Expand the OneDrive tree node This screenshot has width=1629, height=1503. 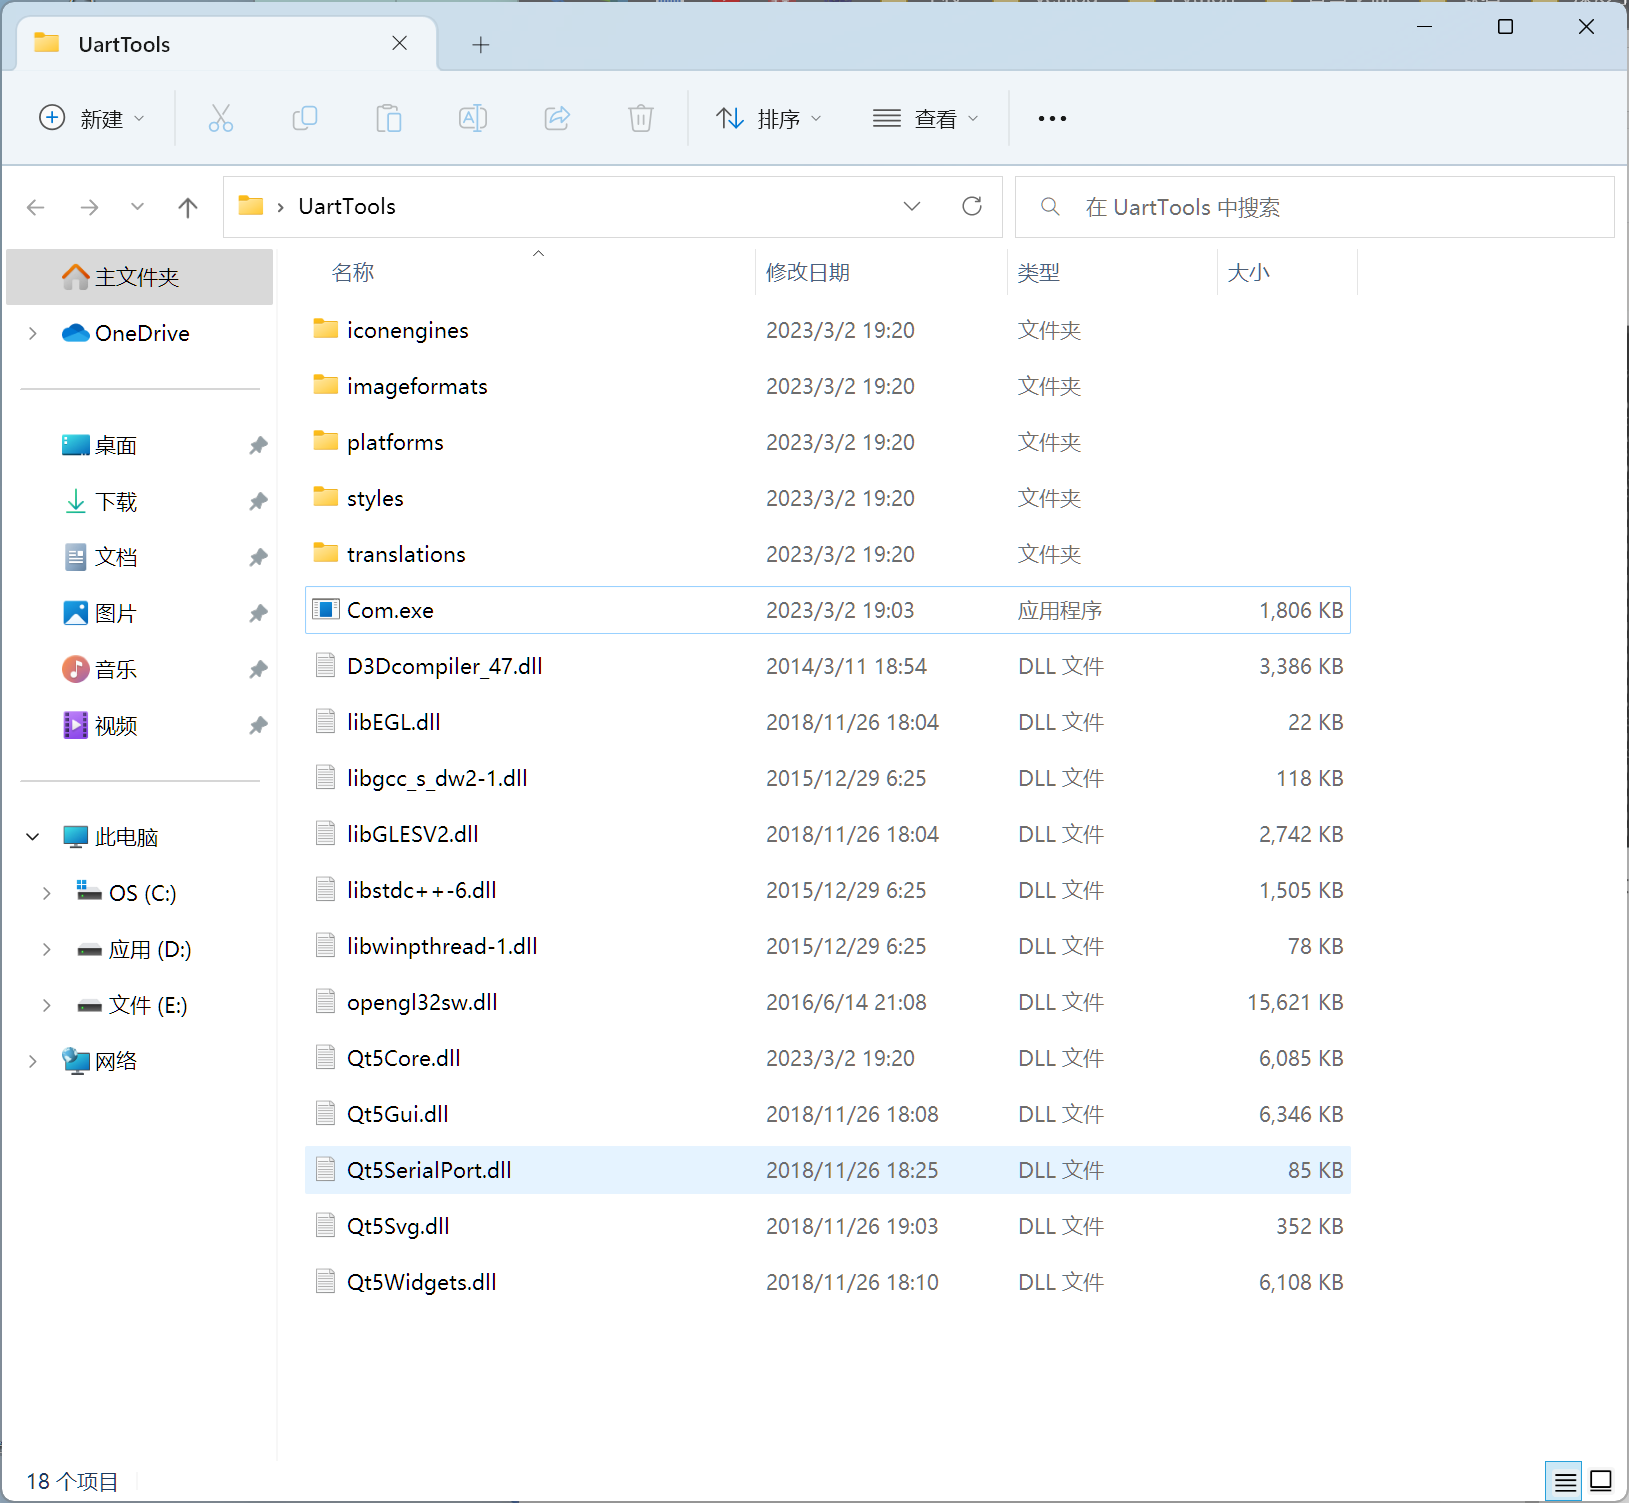33,333
